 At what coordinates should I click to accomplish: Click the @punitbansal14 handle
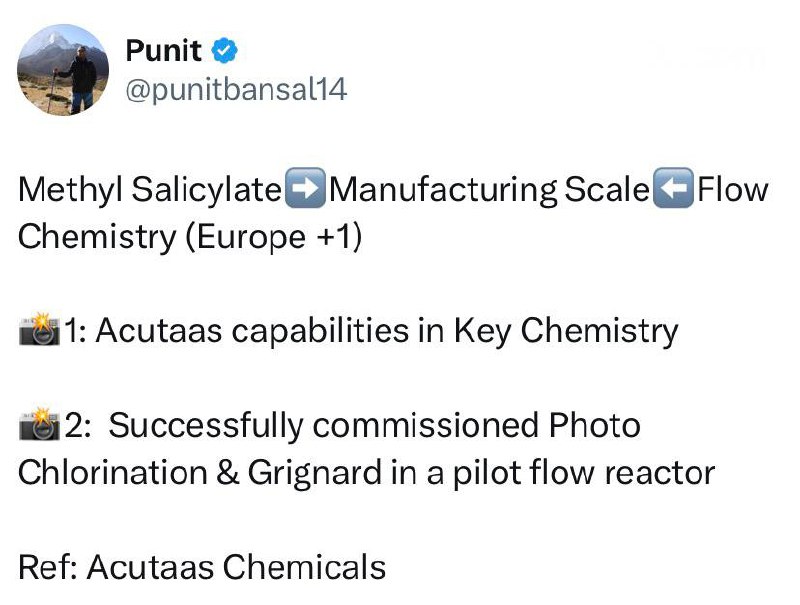click(235, 90)
